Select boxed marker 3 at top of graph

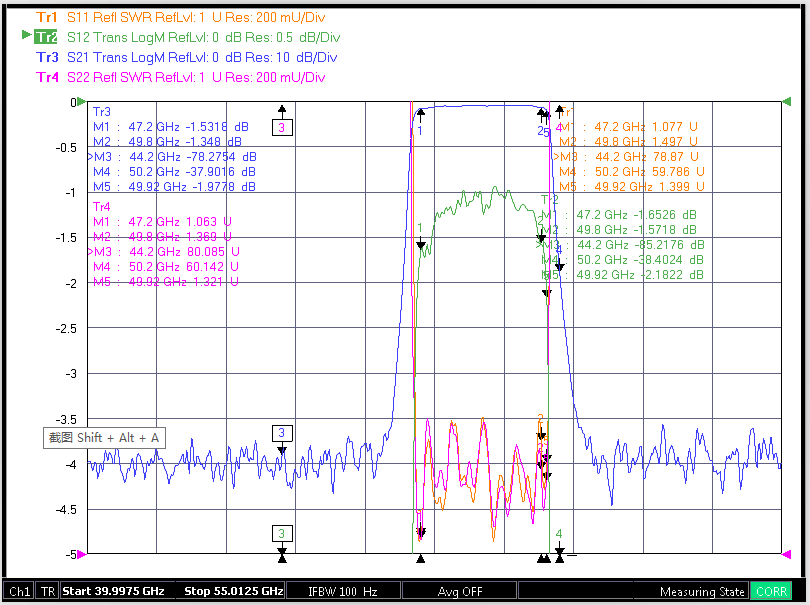coord(282,127)
